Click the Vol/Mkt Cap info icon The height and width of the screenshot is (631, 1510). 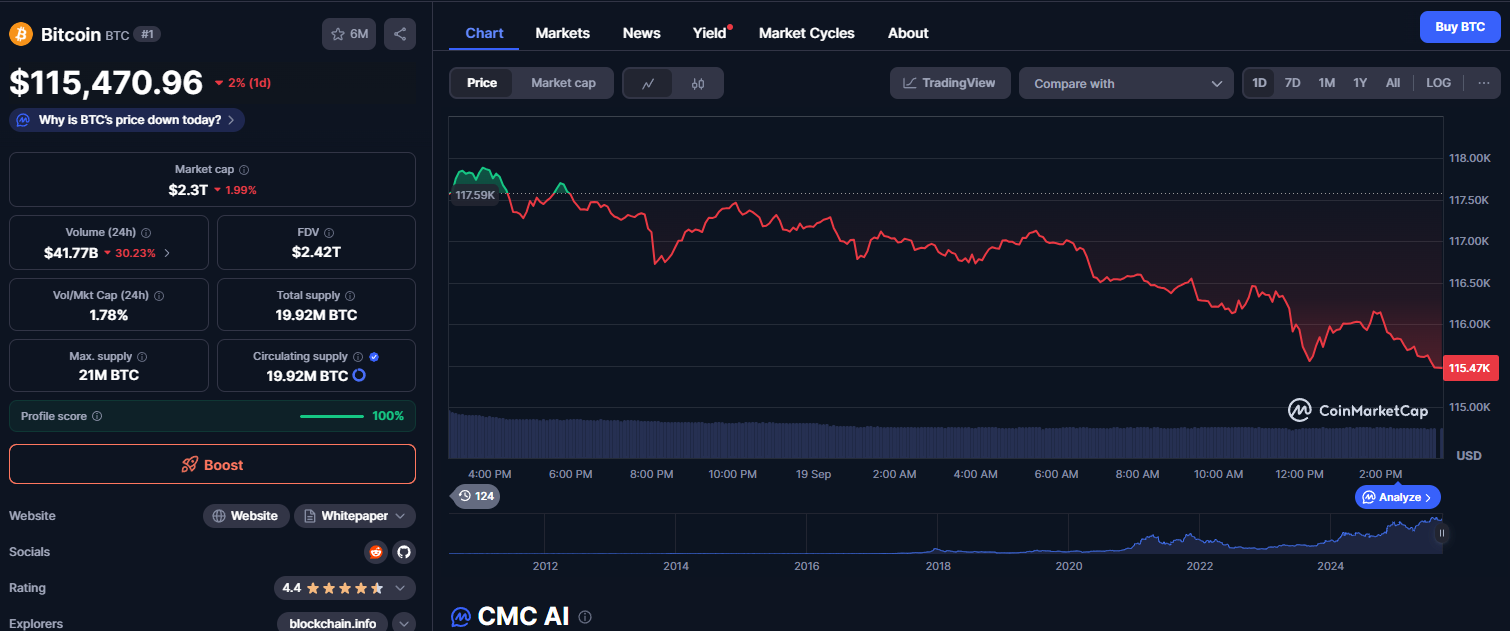(x=159, y=296)
